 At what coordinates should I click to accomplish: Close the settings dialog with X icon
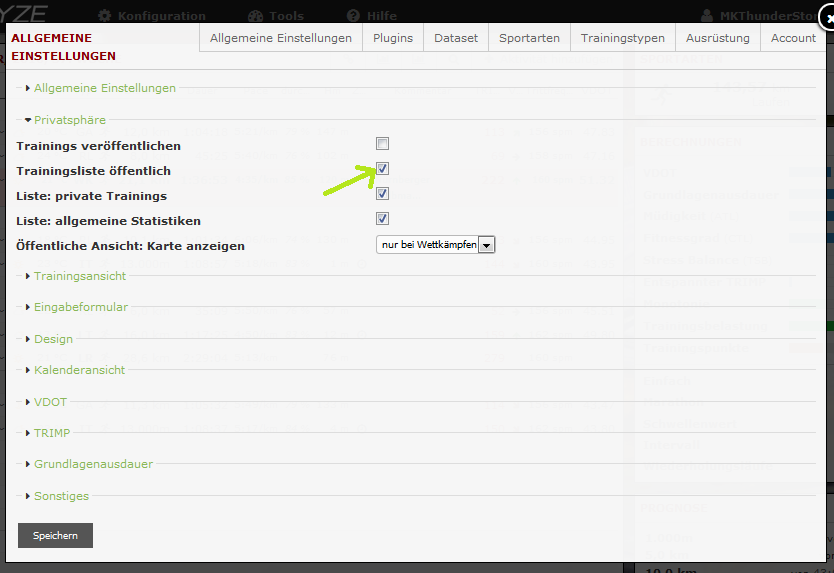tap(823, 15)
